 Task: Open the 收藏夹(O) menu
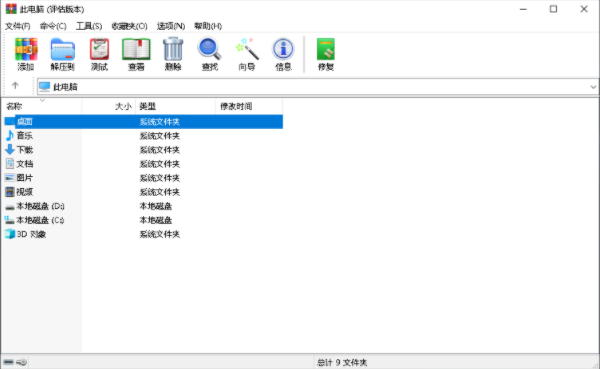point(129,26)
